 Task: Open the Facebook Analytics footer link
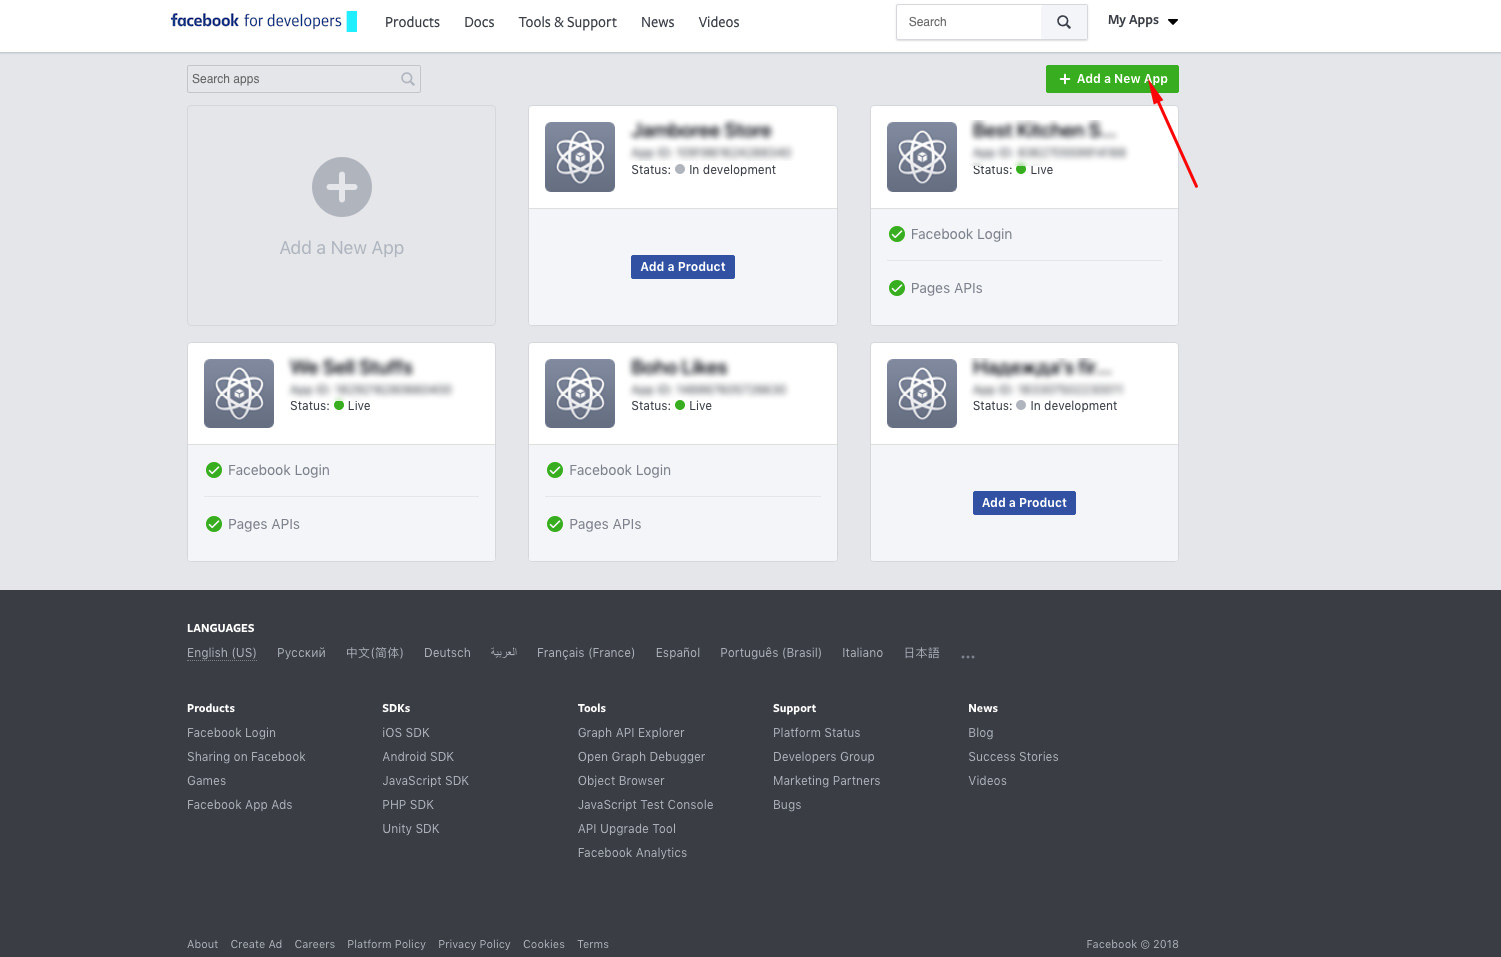point(632,853)
